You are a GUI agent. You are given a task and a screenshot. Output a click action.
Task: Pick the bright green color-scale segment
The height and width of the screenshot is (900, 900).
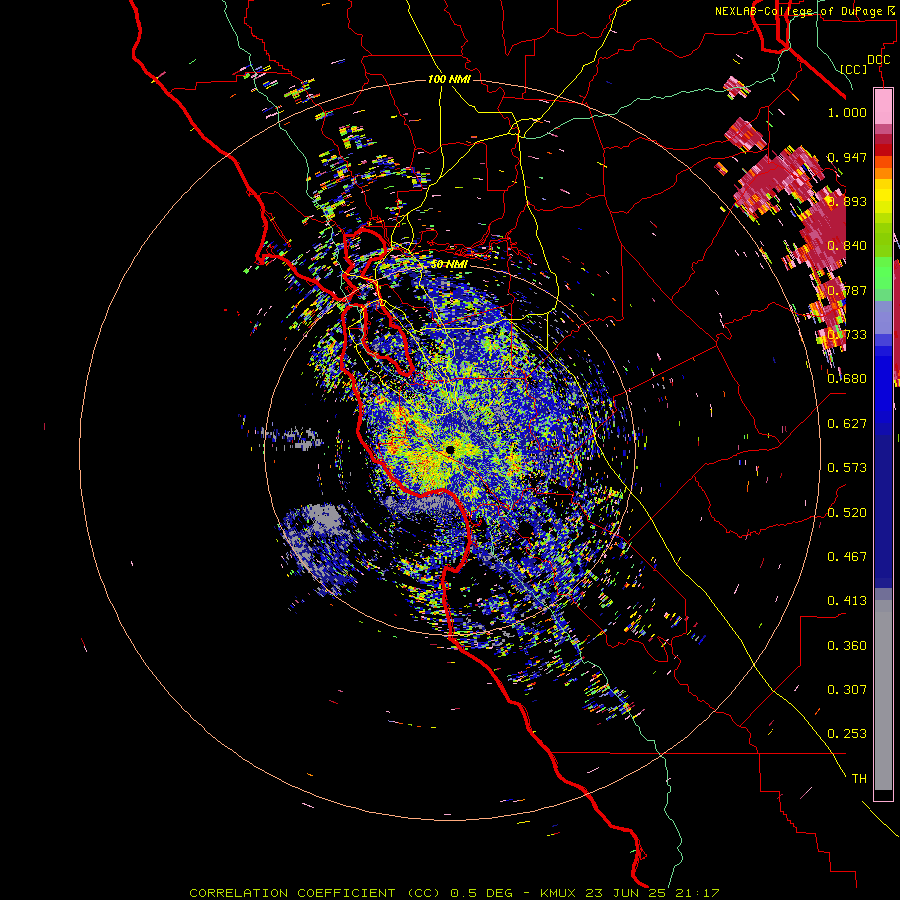tap(883, 273)
